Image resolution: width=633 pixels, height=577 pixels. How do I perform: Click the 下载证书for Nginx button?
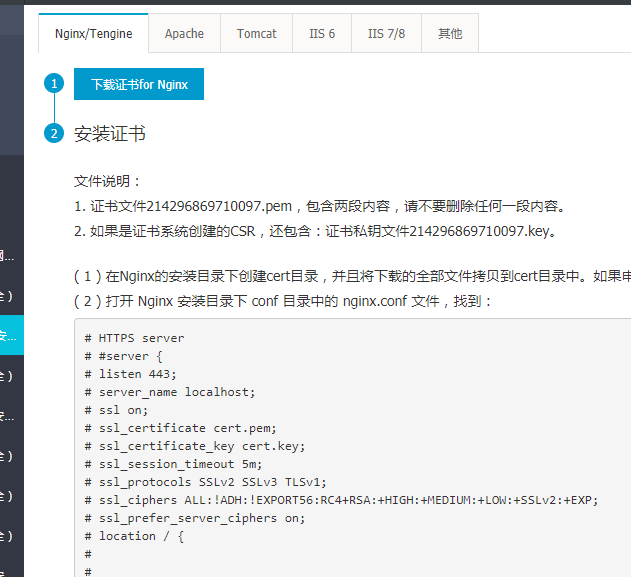139,84
